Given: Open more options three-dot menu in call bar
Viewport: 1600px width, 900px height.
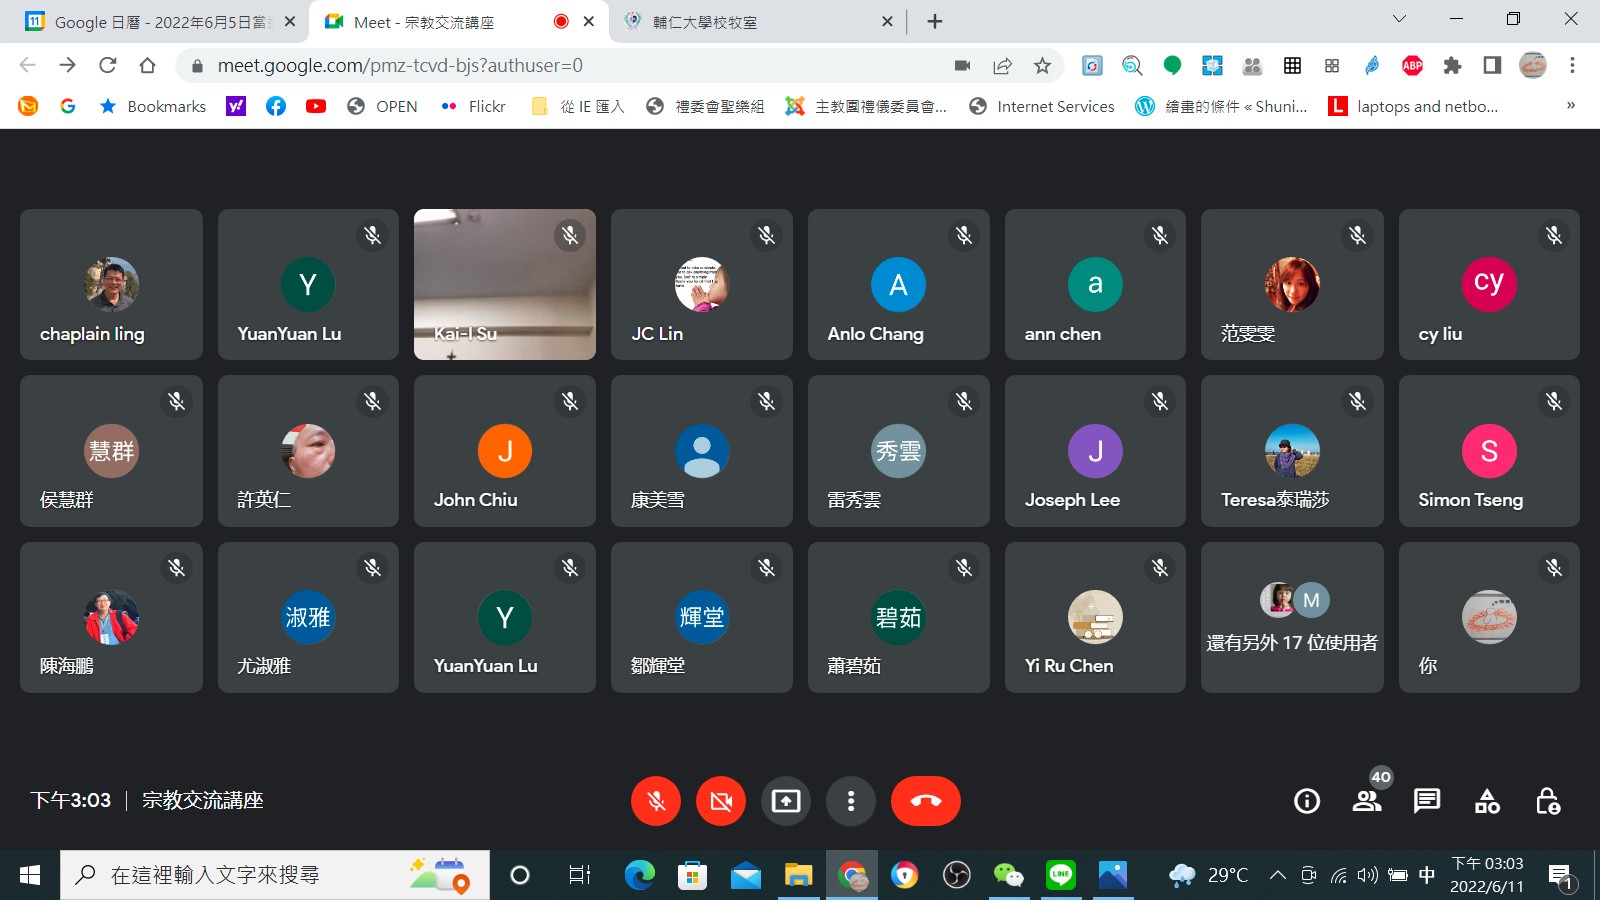Looking at the screenshot, I should coord(851,801).
